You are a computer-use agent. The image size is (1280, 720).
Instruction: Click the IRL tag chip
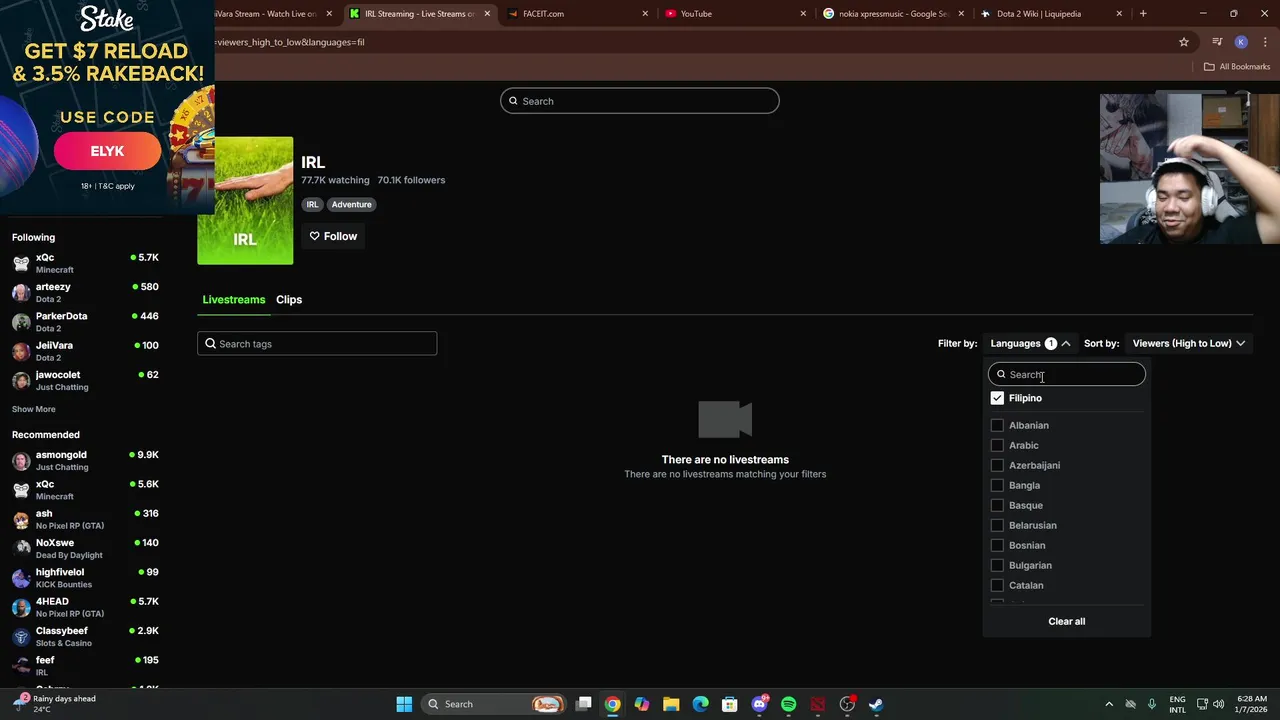[x=313, y=204]
